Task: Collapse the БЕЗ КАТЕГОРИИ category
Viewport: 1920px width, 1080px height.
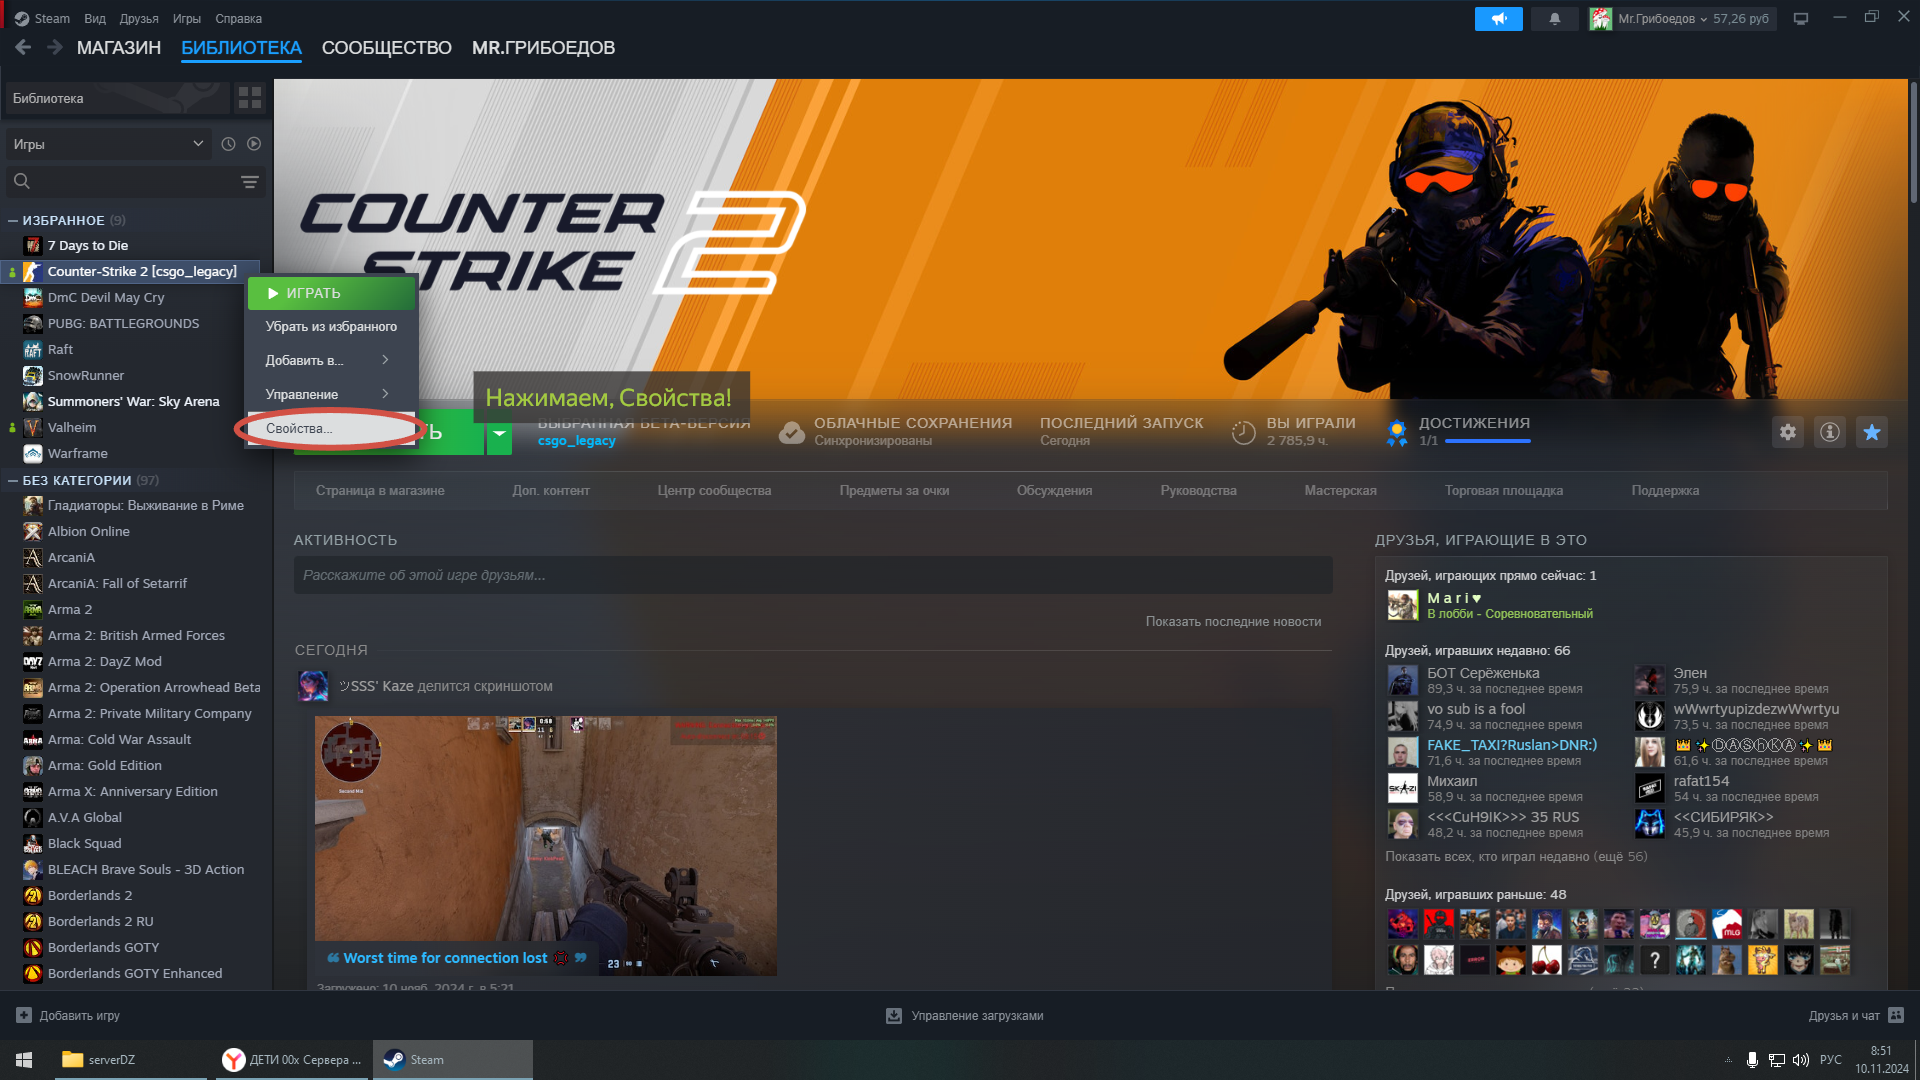Action: 13,480
